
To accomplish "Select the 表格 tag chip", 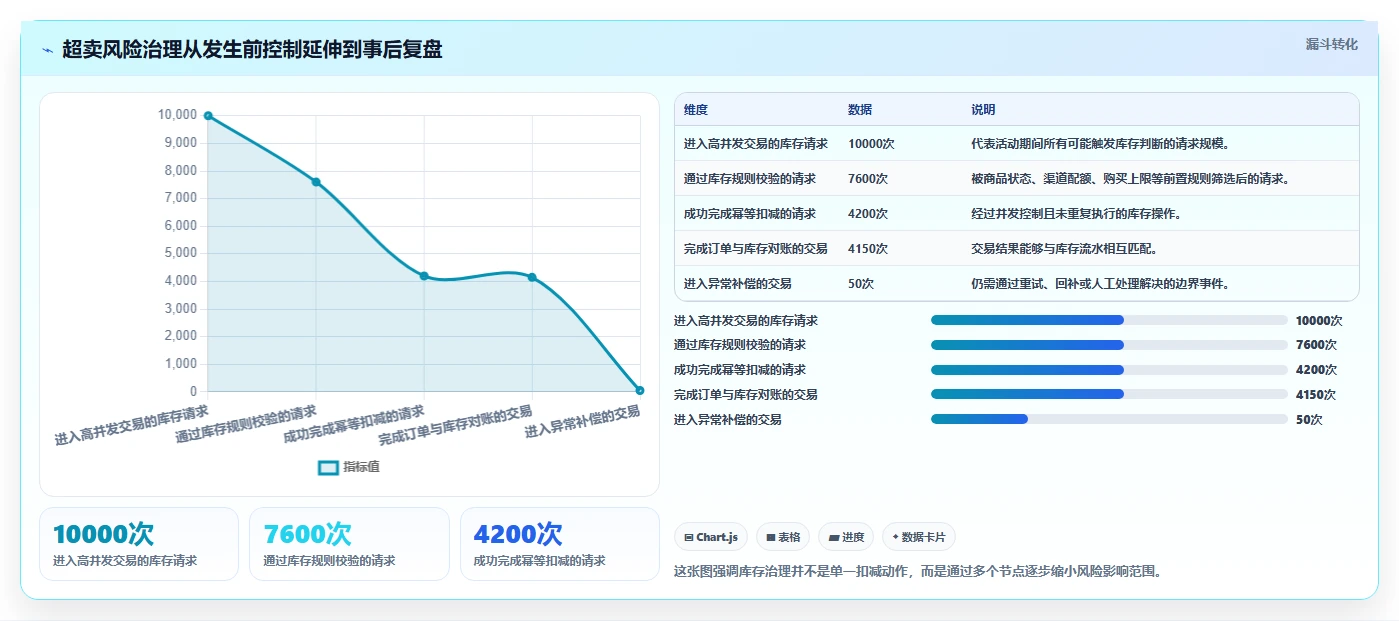I will click(783, 537).
